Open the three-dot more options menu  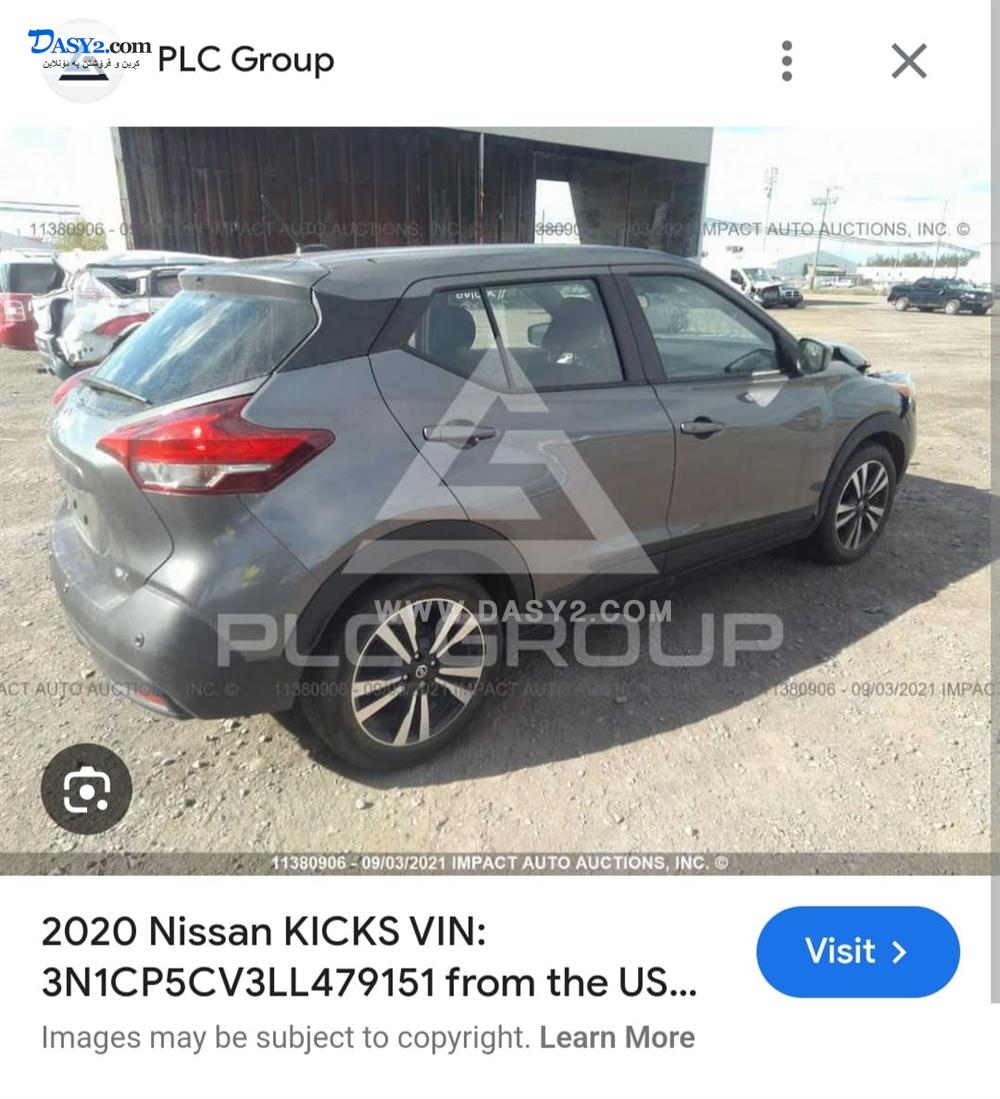[x=786, y=60]
